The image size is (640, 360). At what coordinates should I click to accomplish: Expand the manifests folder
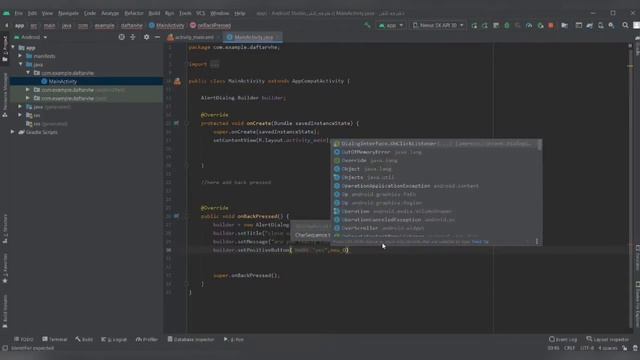point(20,56)
